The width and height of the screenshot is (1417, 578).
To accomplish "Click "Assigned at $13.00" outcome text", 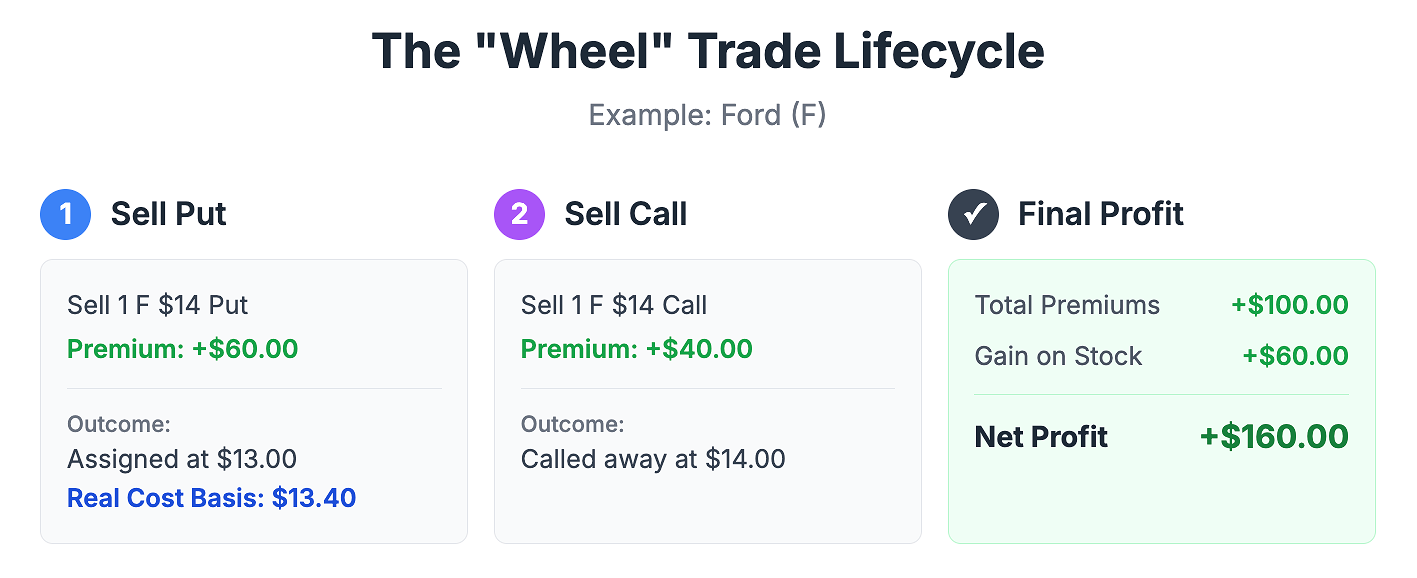I will pos(182,460).
